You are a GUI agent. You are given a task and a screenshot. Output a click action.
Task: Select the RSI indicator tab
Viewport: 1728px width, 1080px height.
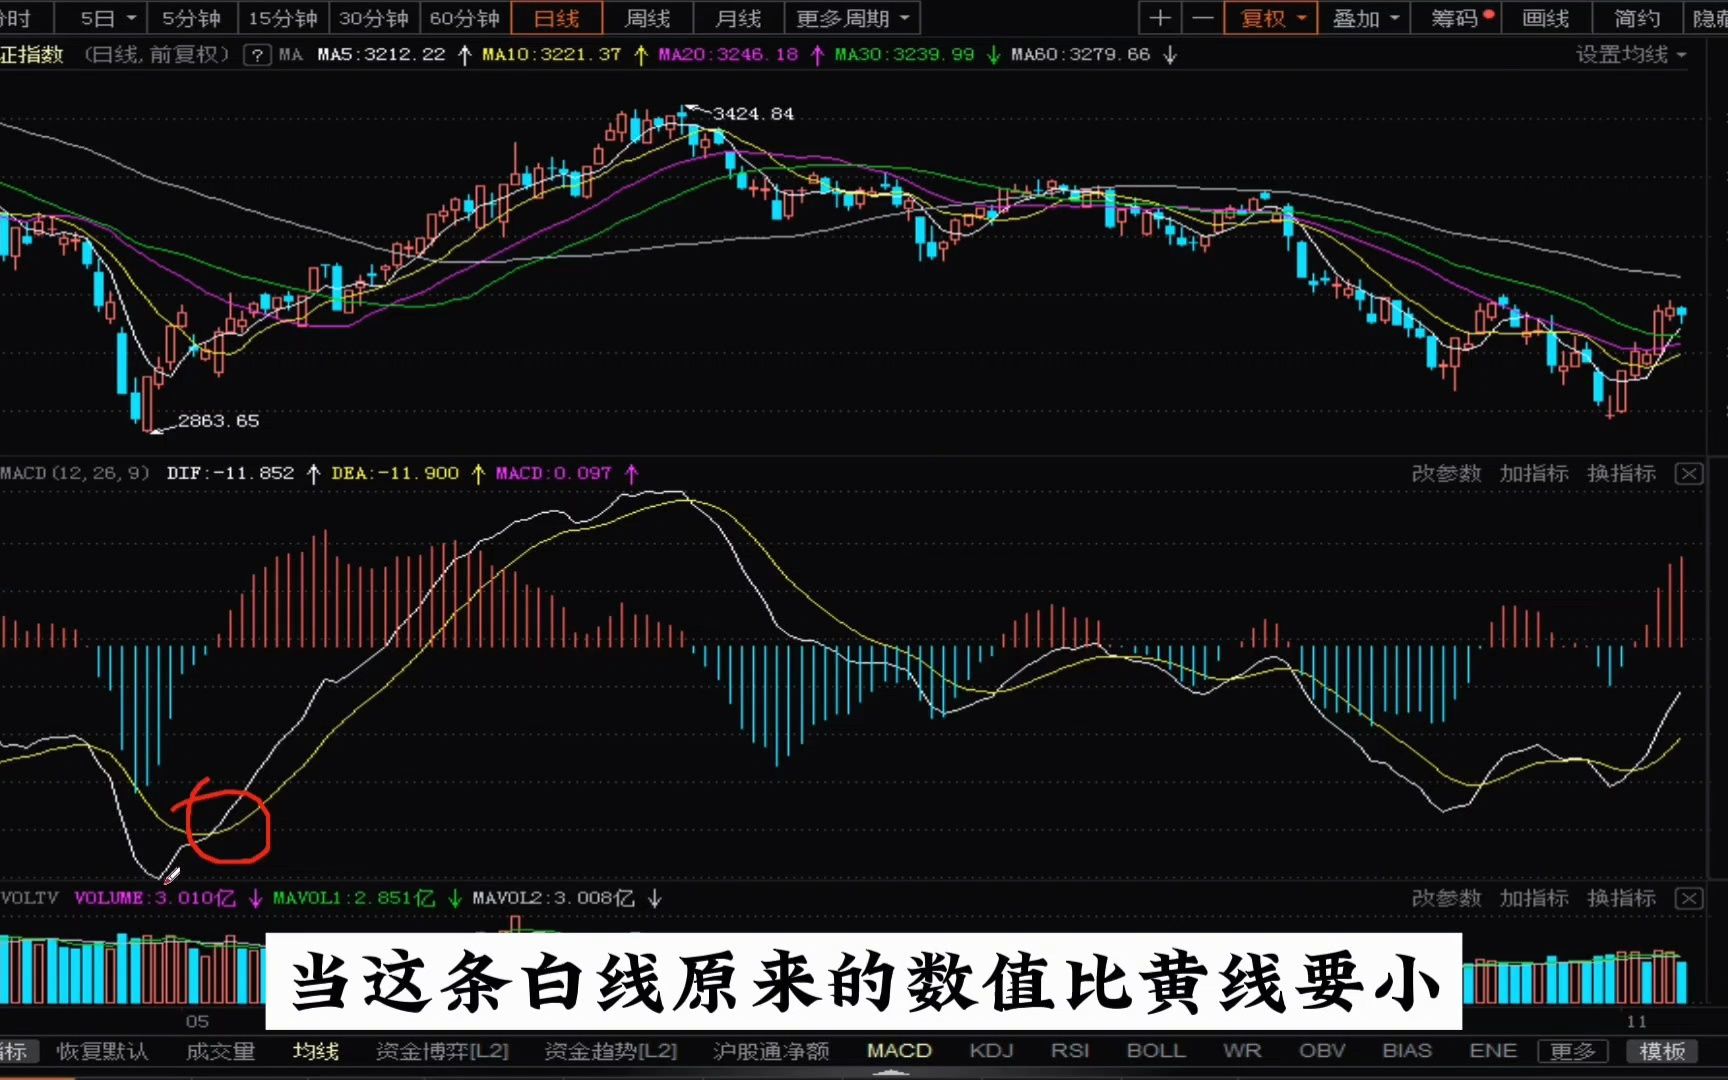[1070, 1051]
